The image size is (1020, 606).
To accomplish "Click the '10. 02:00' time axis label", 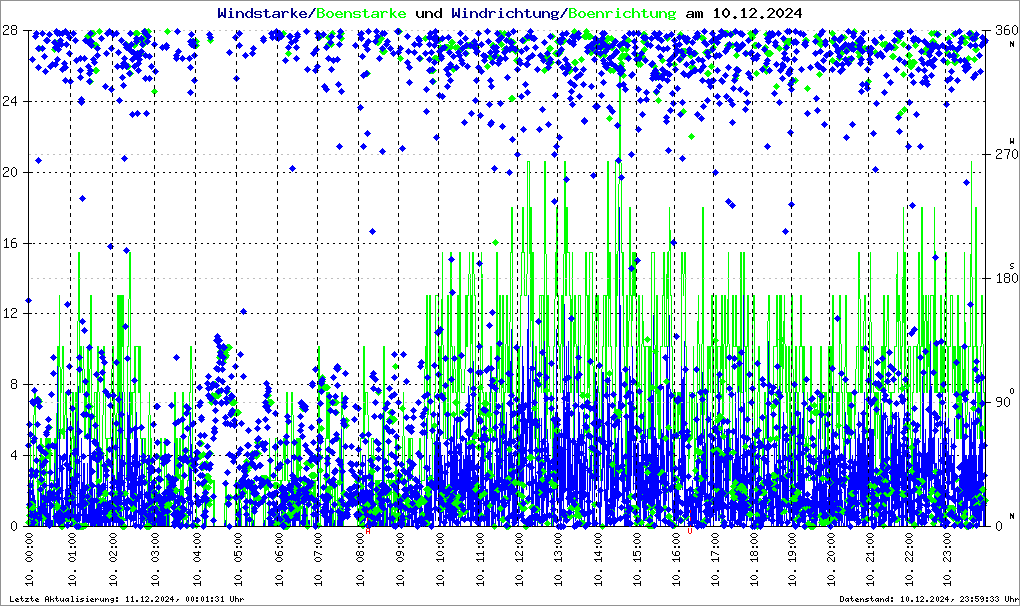I will tap(113, 559).
